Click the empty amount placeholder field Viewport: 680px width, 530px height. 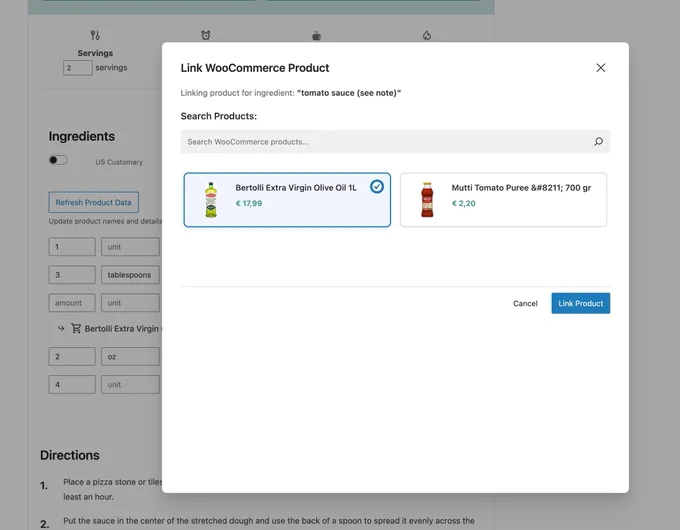click(x=72, y=303)
